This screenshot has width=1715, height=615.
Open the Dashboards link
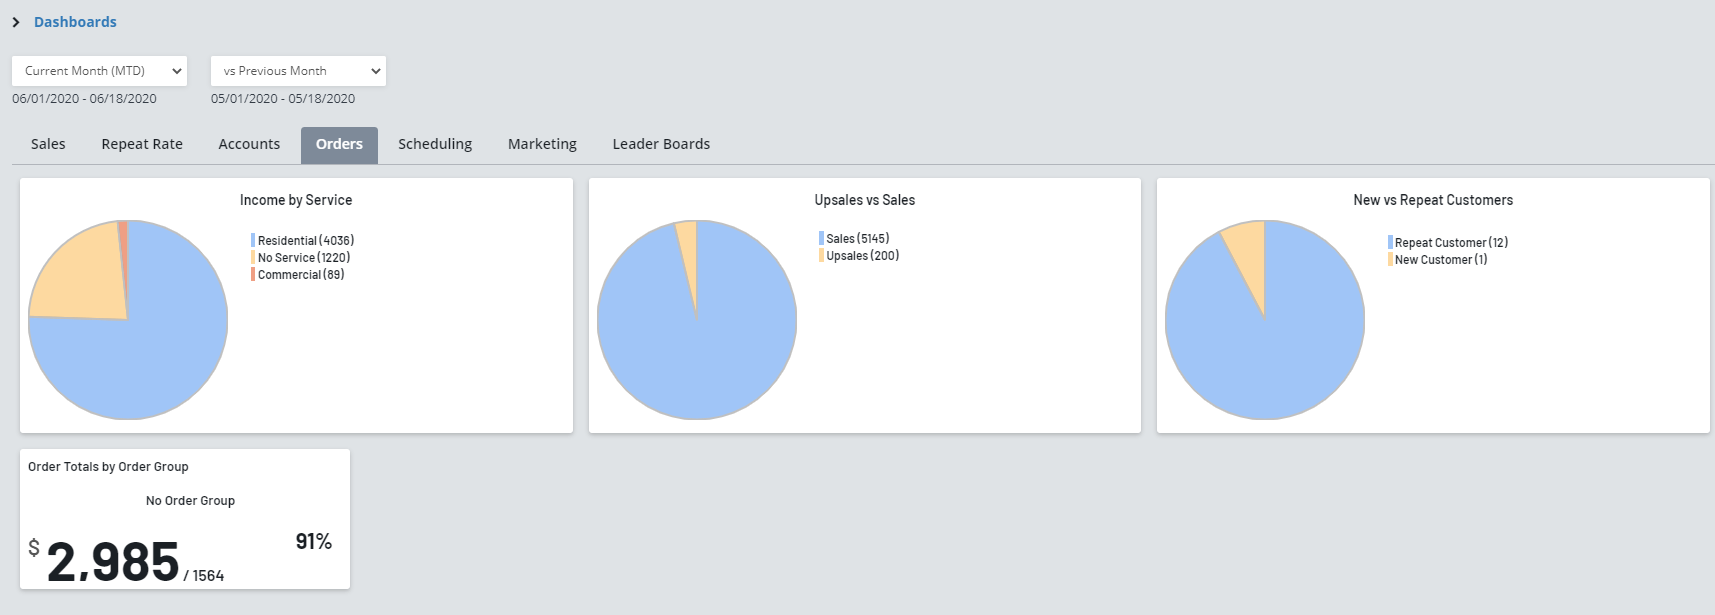[x=75, y=22]
